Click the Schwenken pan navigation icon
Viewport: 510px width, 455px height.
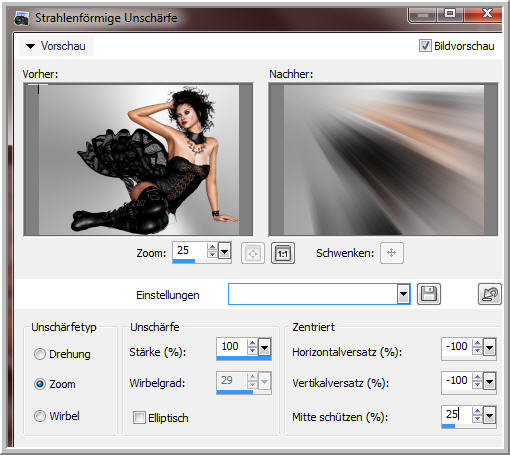(x=392, y=253)
